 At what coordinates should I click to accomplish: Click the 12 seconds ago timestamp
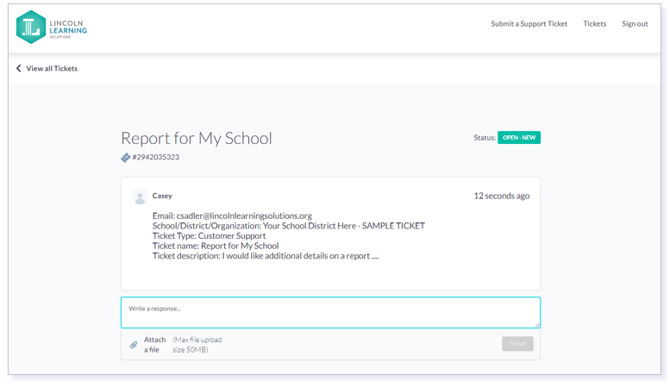[x=502, y=196]
